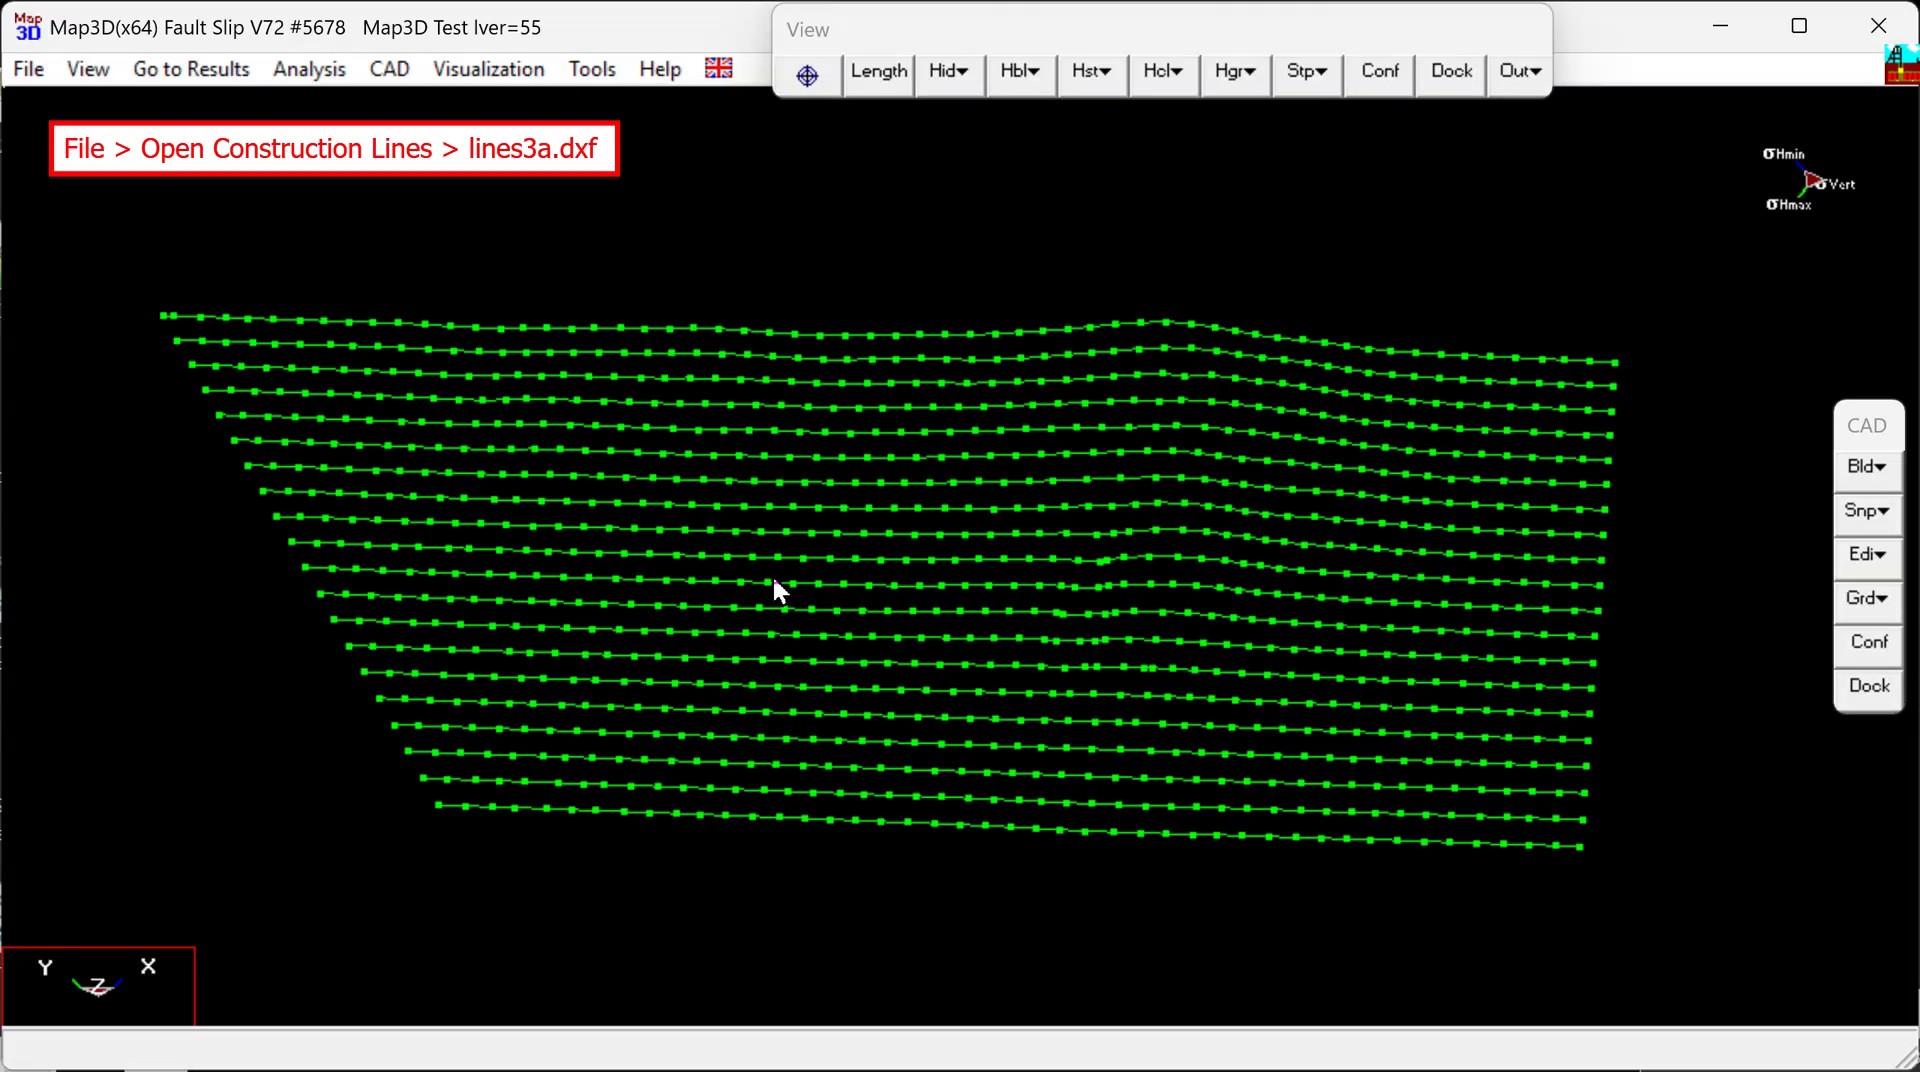Open the Visualization menu
The image size is (1920, 1072).
coord(488,69)
